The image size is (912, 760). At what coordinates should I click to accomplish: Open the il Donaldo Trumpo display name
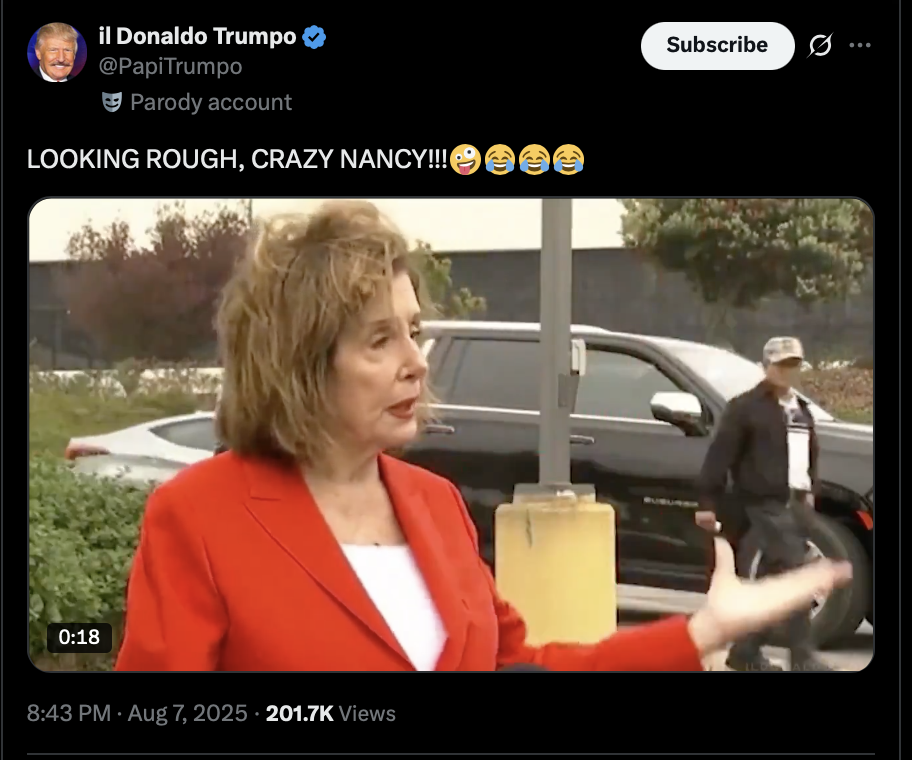coord(197,37)
